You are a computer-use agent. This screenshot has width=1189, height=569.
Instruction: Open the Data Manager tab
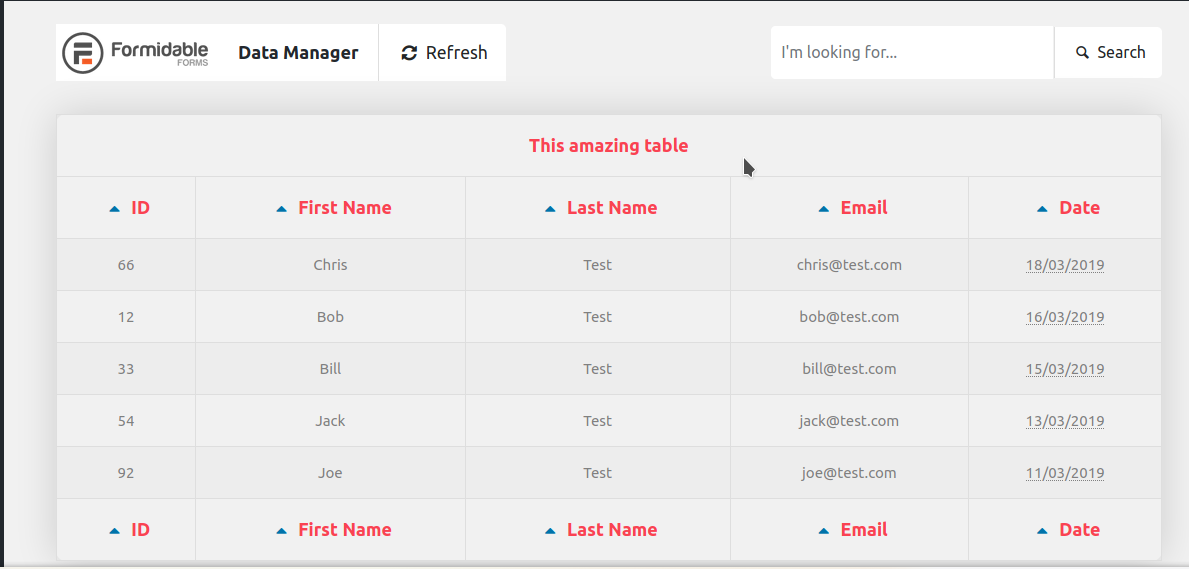tap(298, 52)
